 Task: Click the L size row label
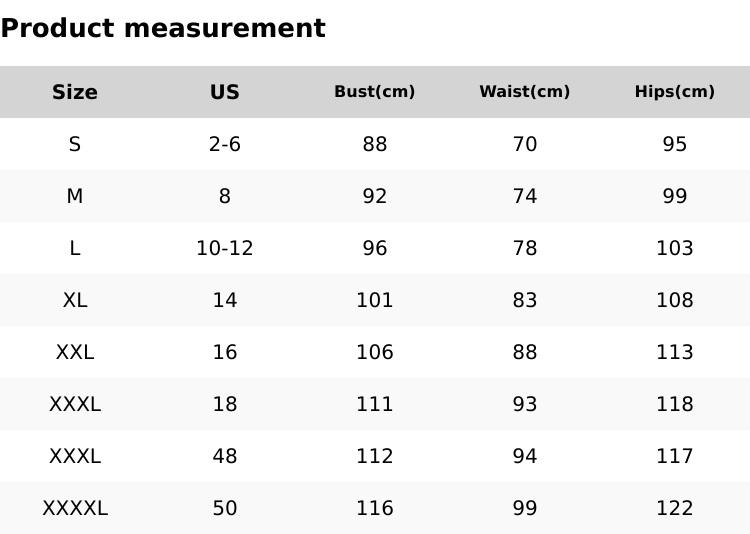(x=75, y=248)
